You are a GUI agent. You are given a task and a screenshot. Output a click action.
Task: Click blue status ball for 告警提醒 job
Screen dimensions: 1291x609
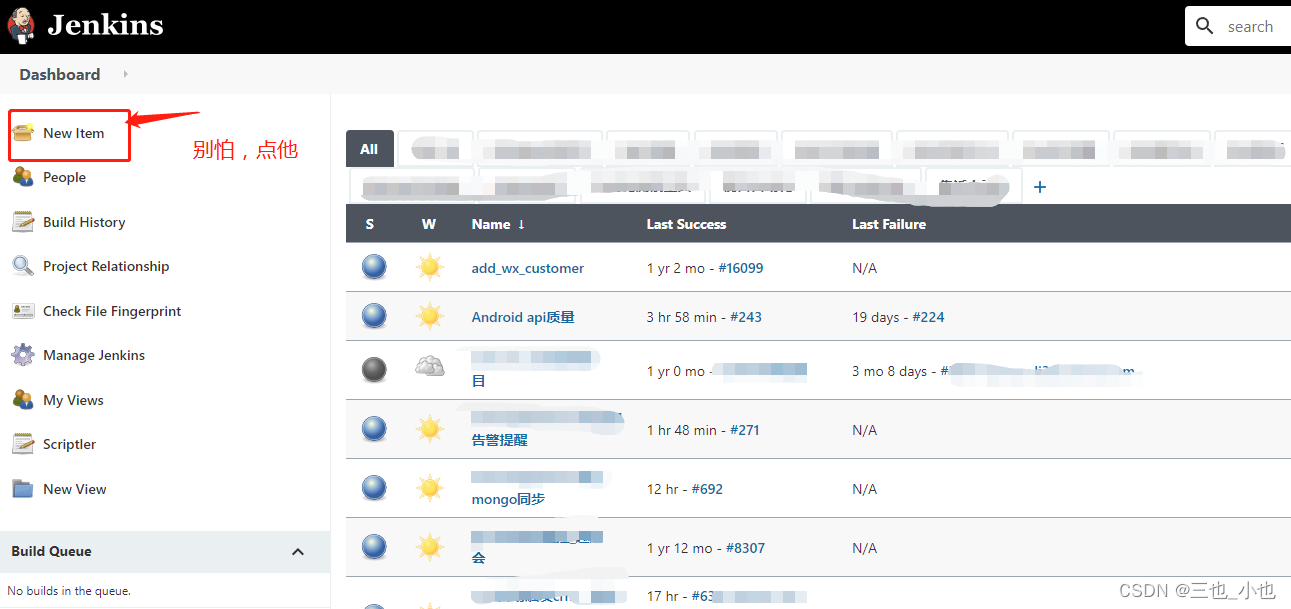pyautogui.click(x=374, y=429)
